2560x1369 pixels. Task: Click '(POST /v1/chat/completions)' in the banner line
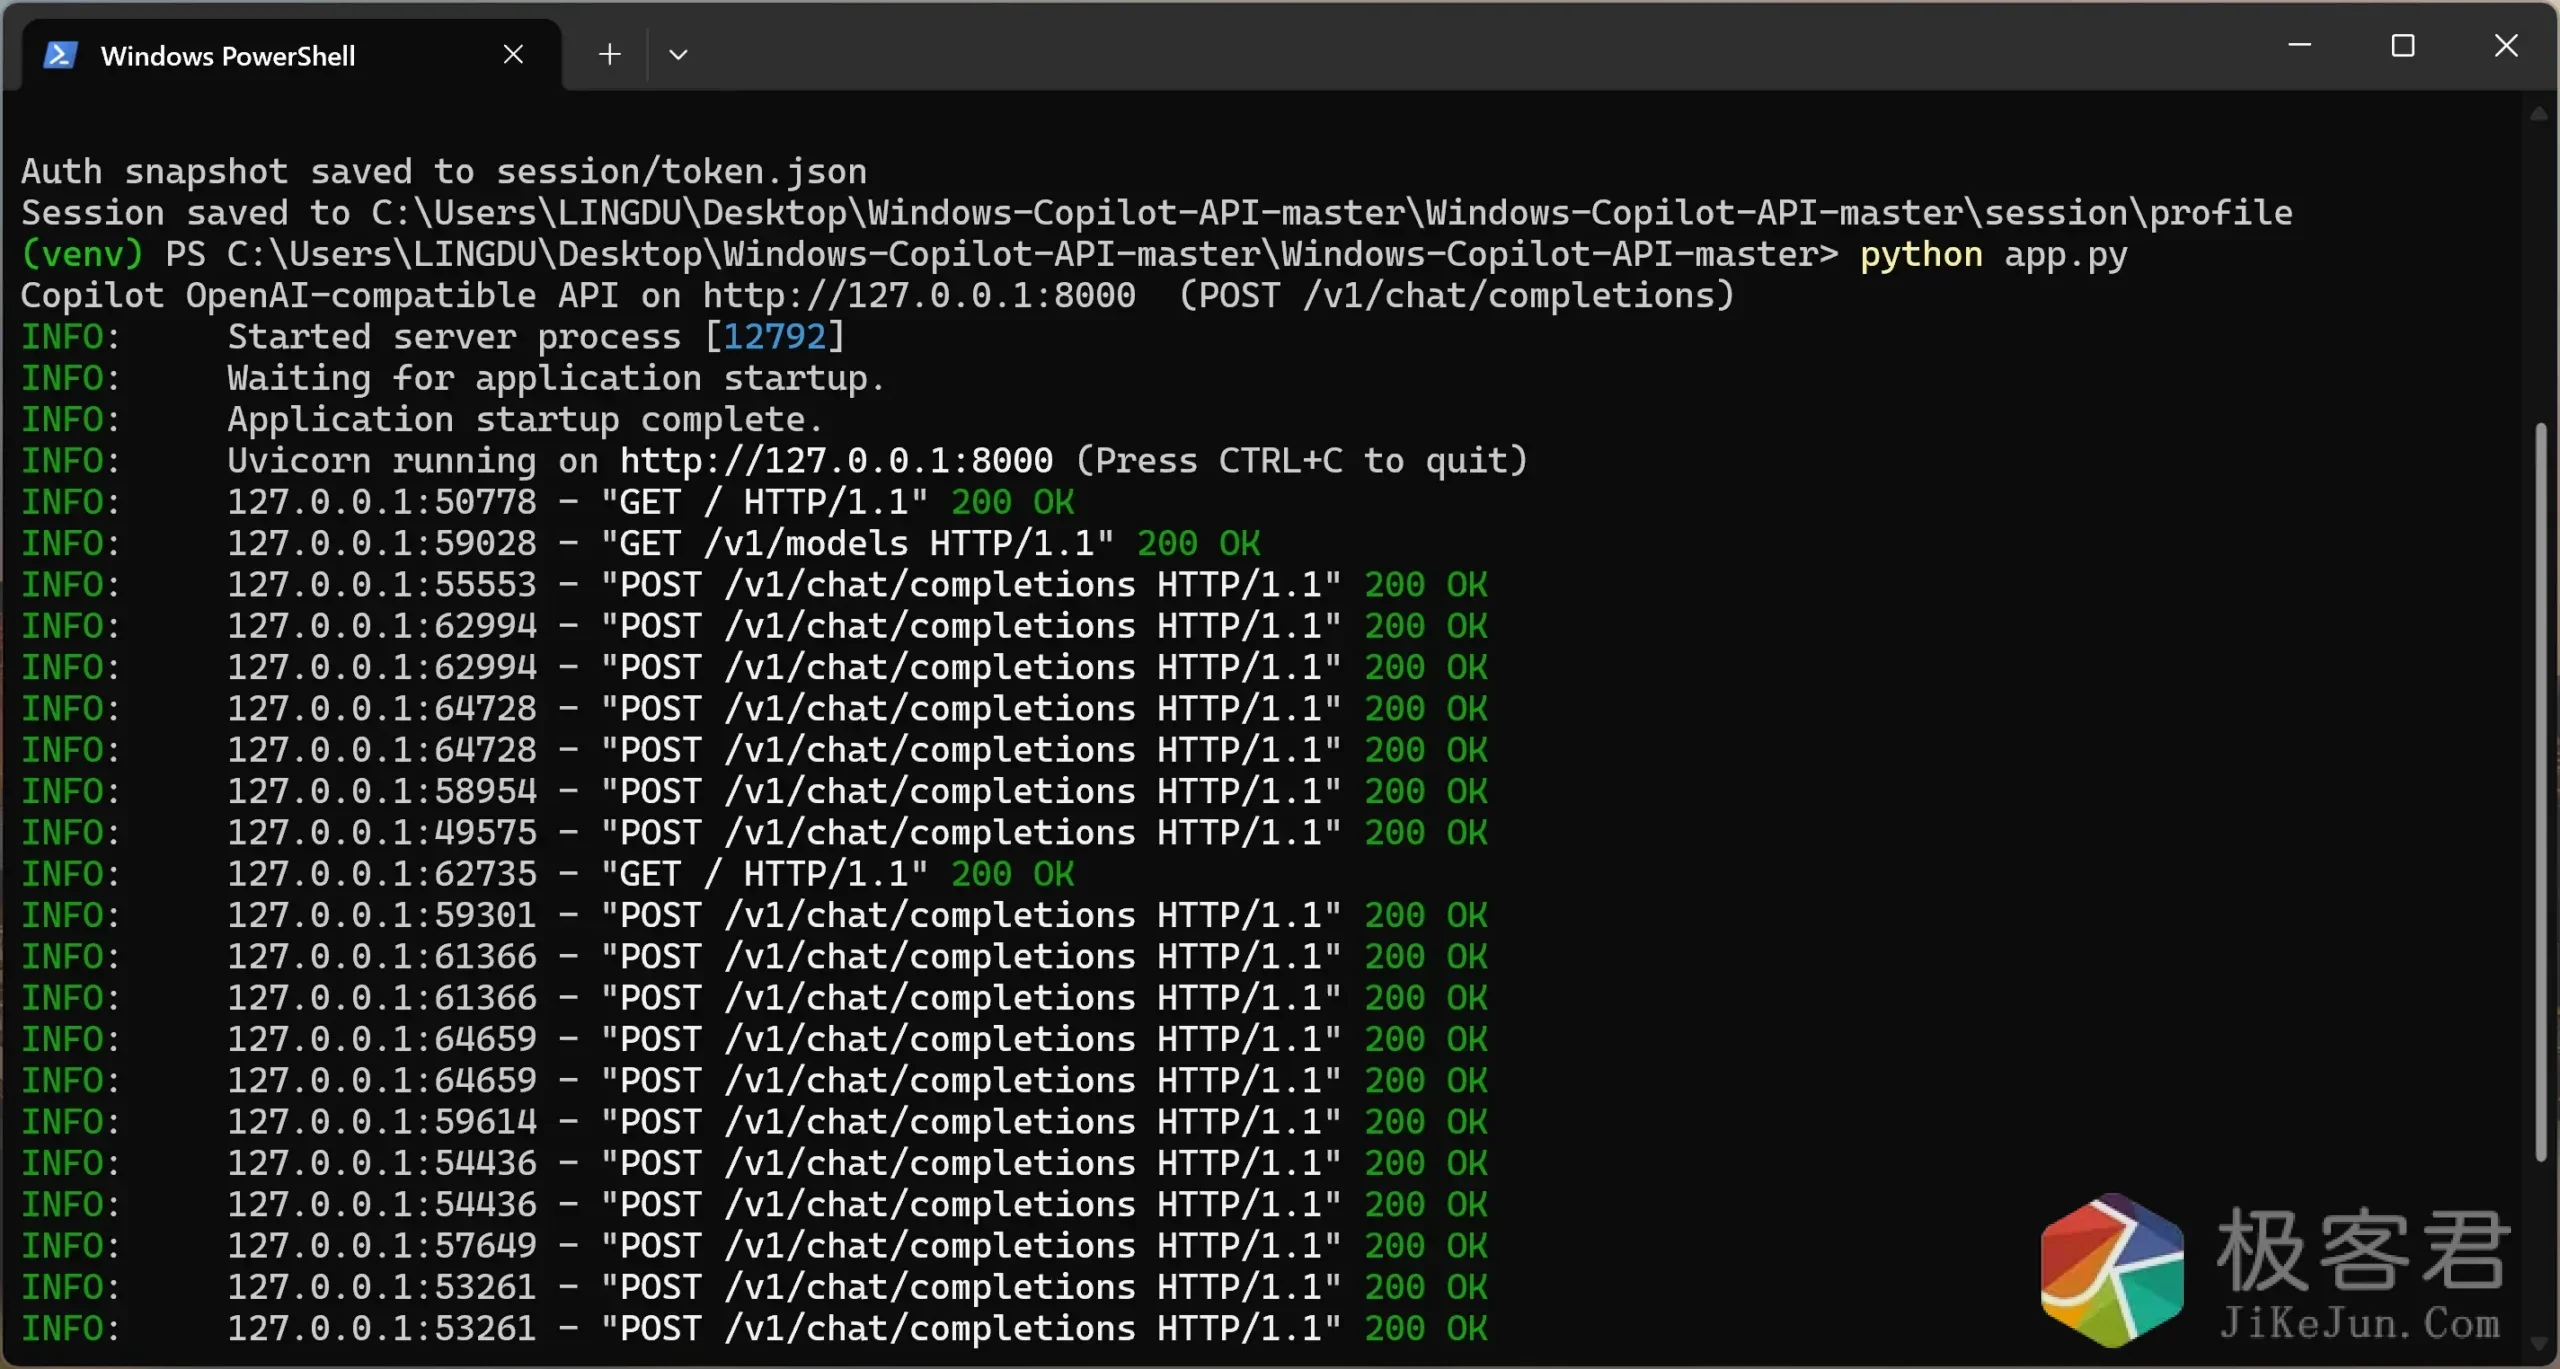coord(1457,296)
